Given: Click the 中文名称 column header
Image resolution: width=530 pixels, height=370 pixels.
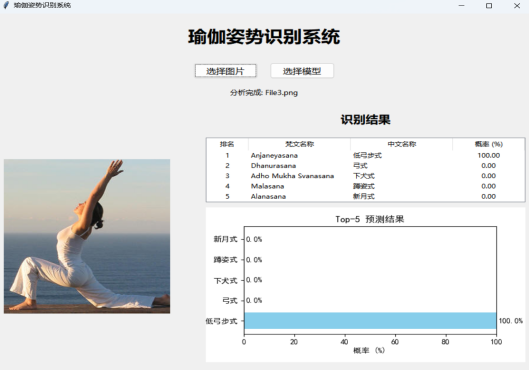Looking at the screenshot, I should (x=402, y=144).
